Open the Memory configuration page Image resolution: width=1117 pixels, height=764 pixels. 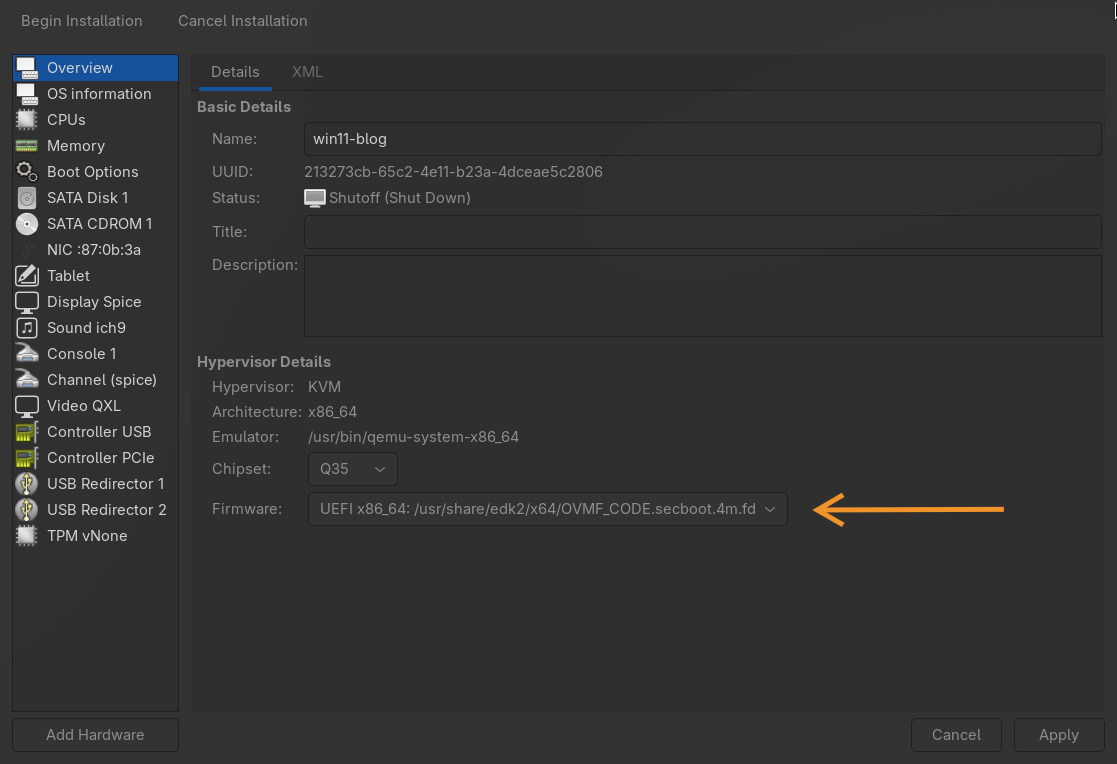[x=77, y=145]
